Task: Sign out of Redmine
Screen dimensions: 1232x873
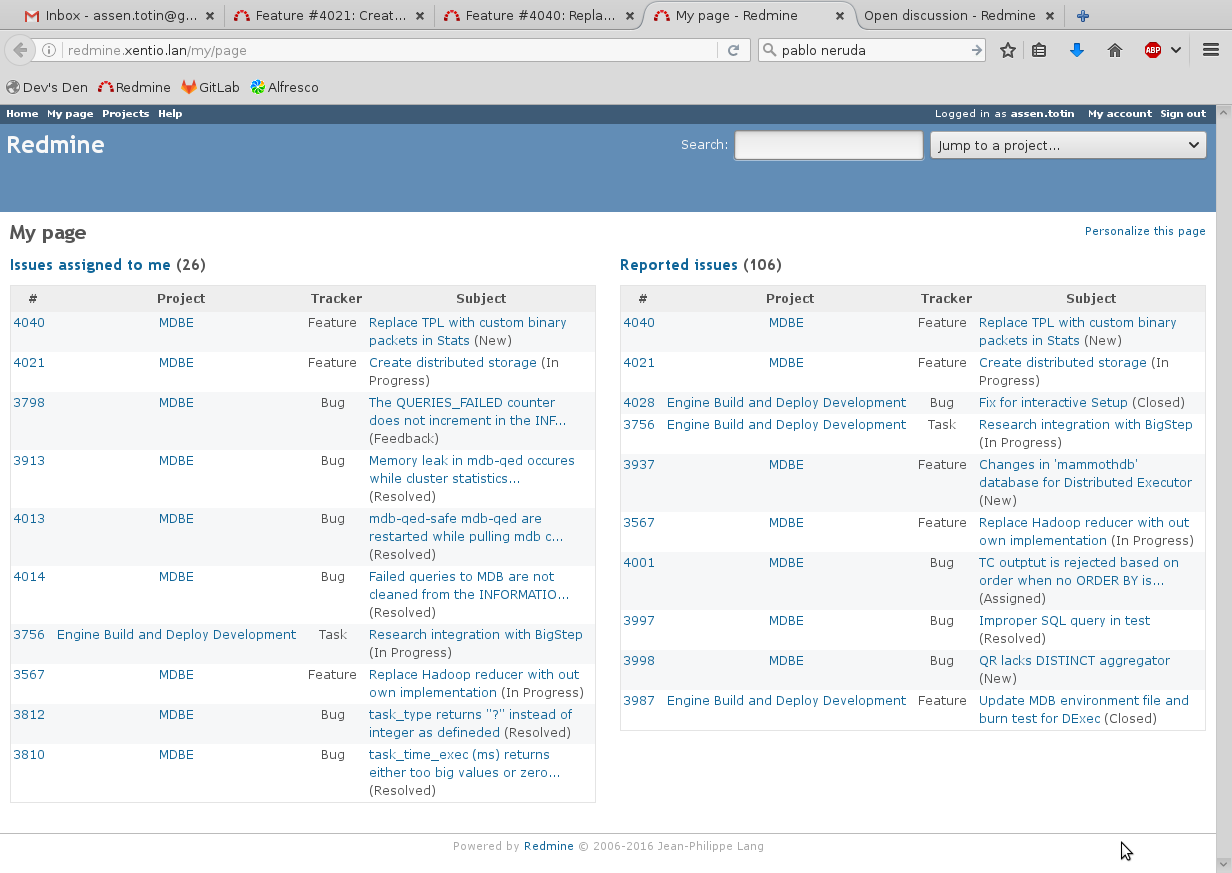Action: [x=1182, y=113]
